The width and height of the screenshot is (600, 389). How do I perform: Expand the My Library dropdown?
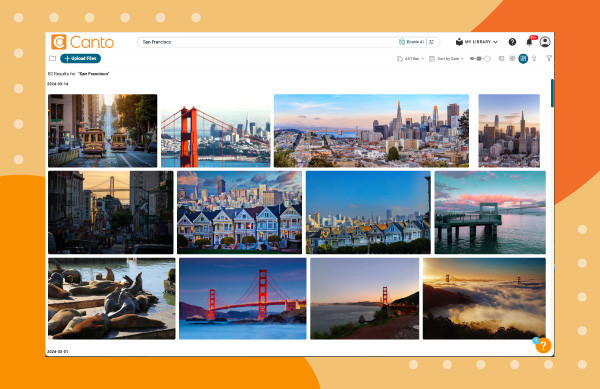click(477, 42)
